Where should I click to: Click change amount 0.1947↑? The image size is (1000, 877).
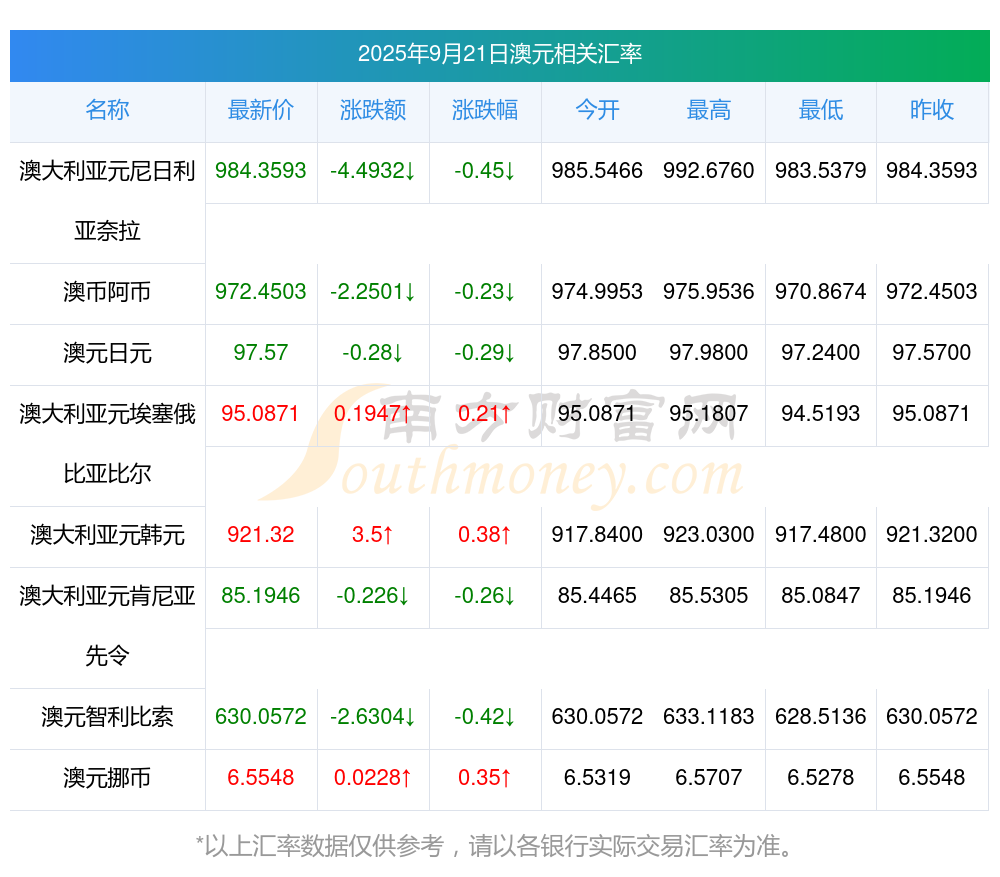(373, 414)
